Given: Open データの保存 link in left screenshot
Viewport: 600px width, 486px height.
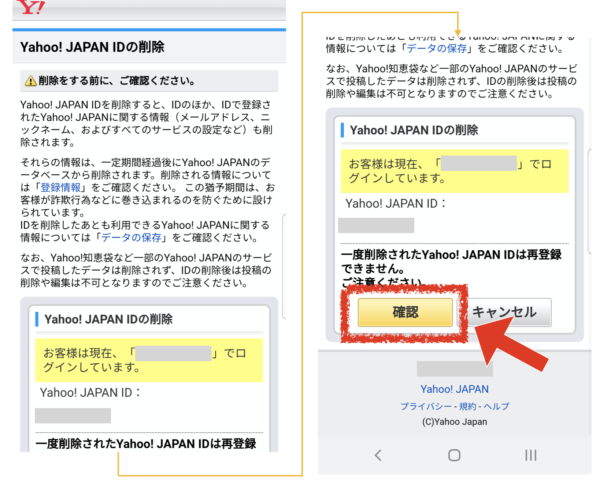Looking at the screenshot, I should coord(131,238).
